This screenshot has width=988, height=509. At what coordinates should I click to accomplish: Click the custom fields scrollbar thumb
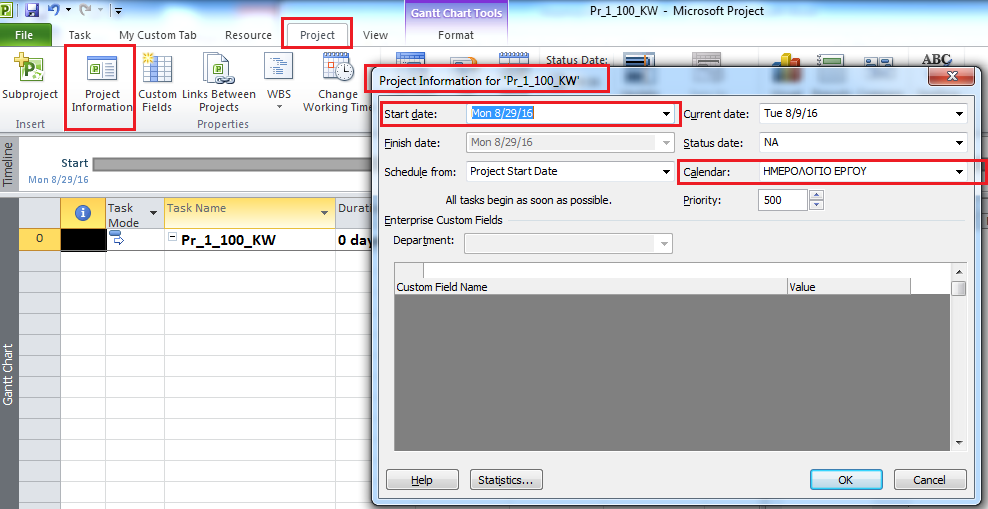tap(958, 289)
